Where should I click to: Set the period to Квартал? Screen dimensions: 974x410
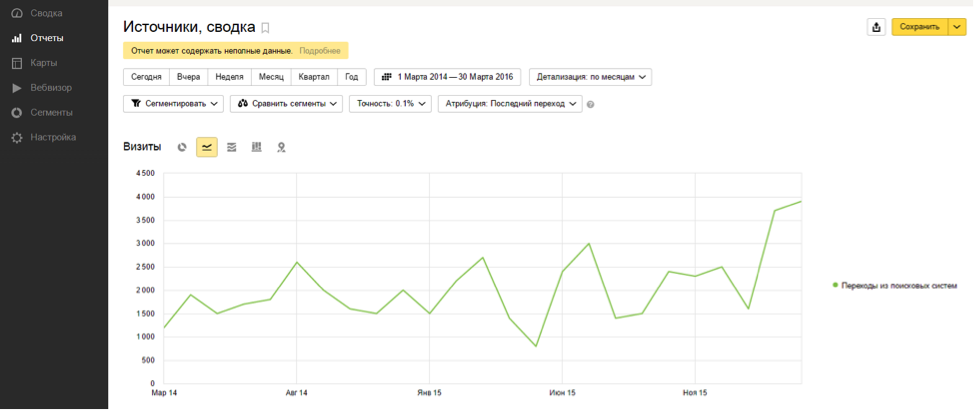click(314, 77)
